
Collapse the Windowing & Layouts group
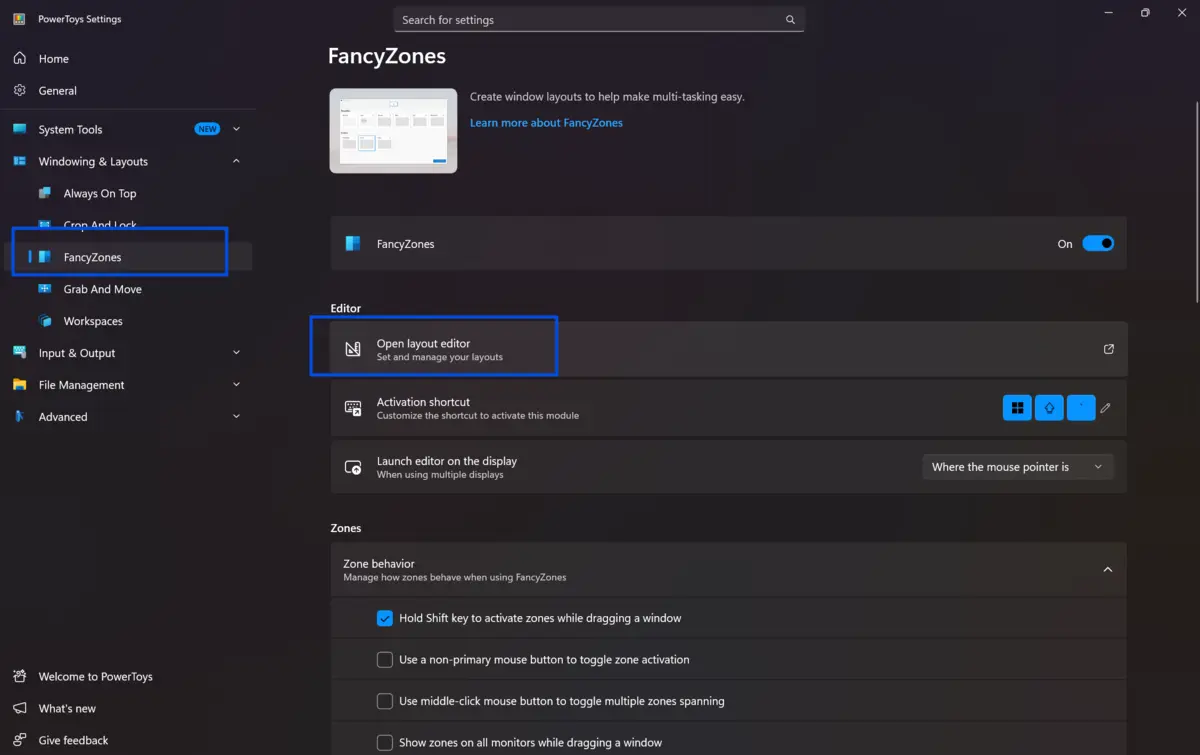coord(236,161)
